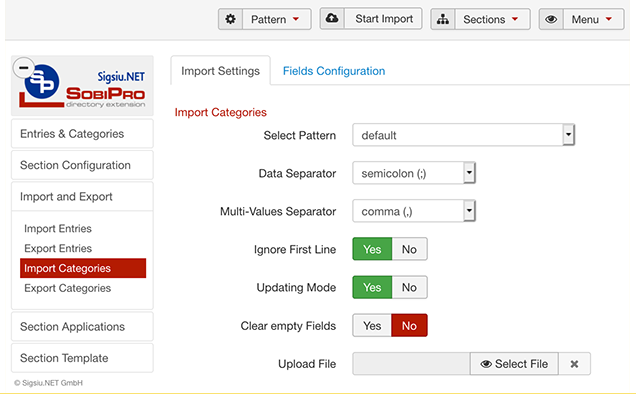
Task: Set Ignore First Line to No
Action: coord(409,249)
